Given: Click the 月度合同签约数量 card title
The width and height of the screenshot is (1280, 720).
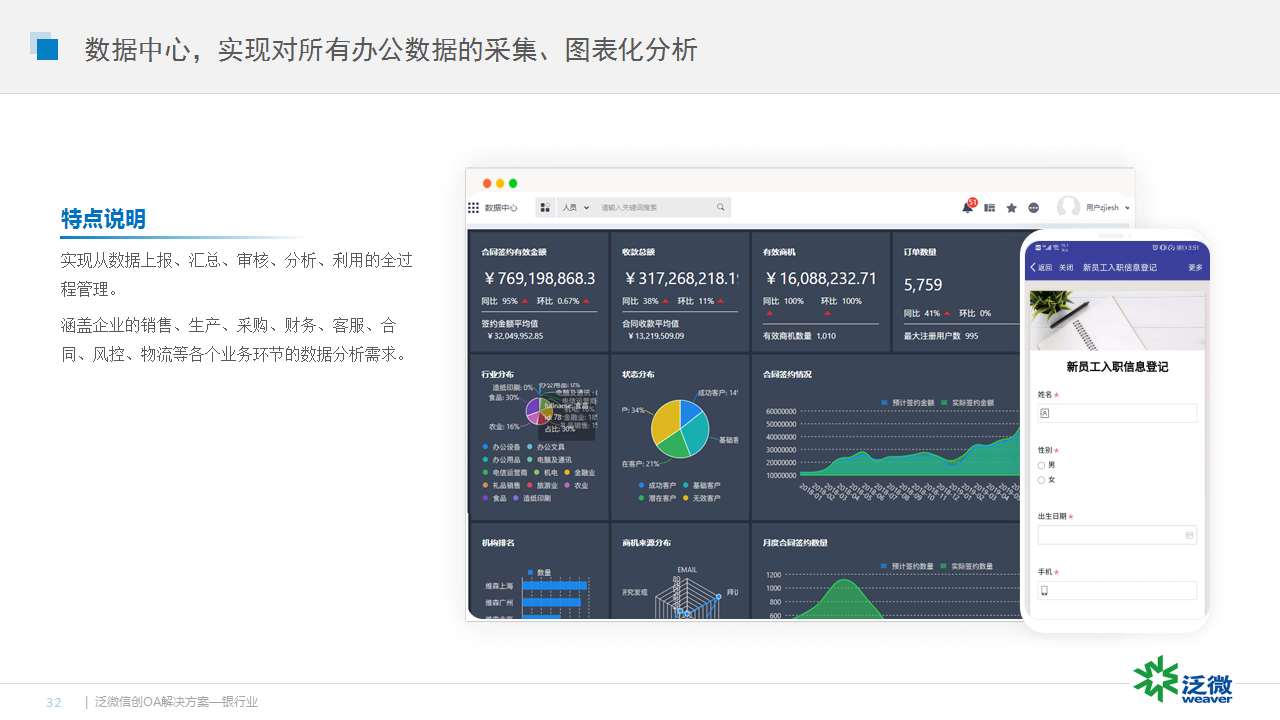Looking at the screenshot, I should pos(795,543).
